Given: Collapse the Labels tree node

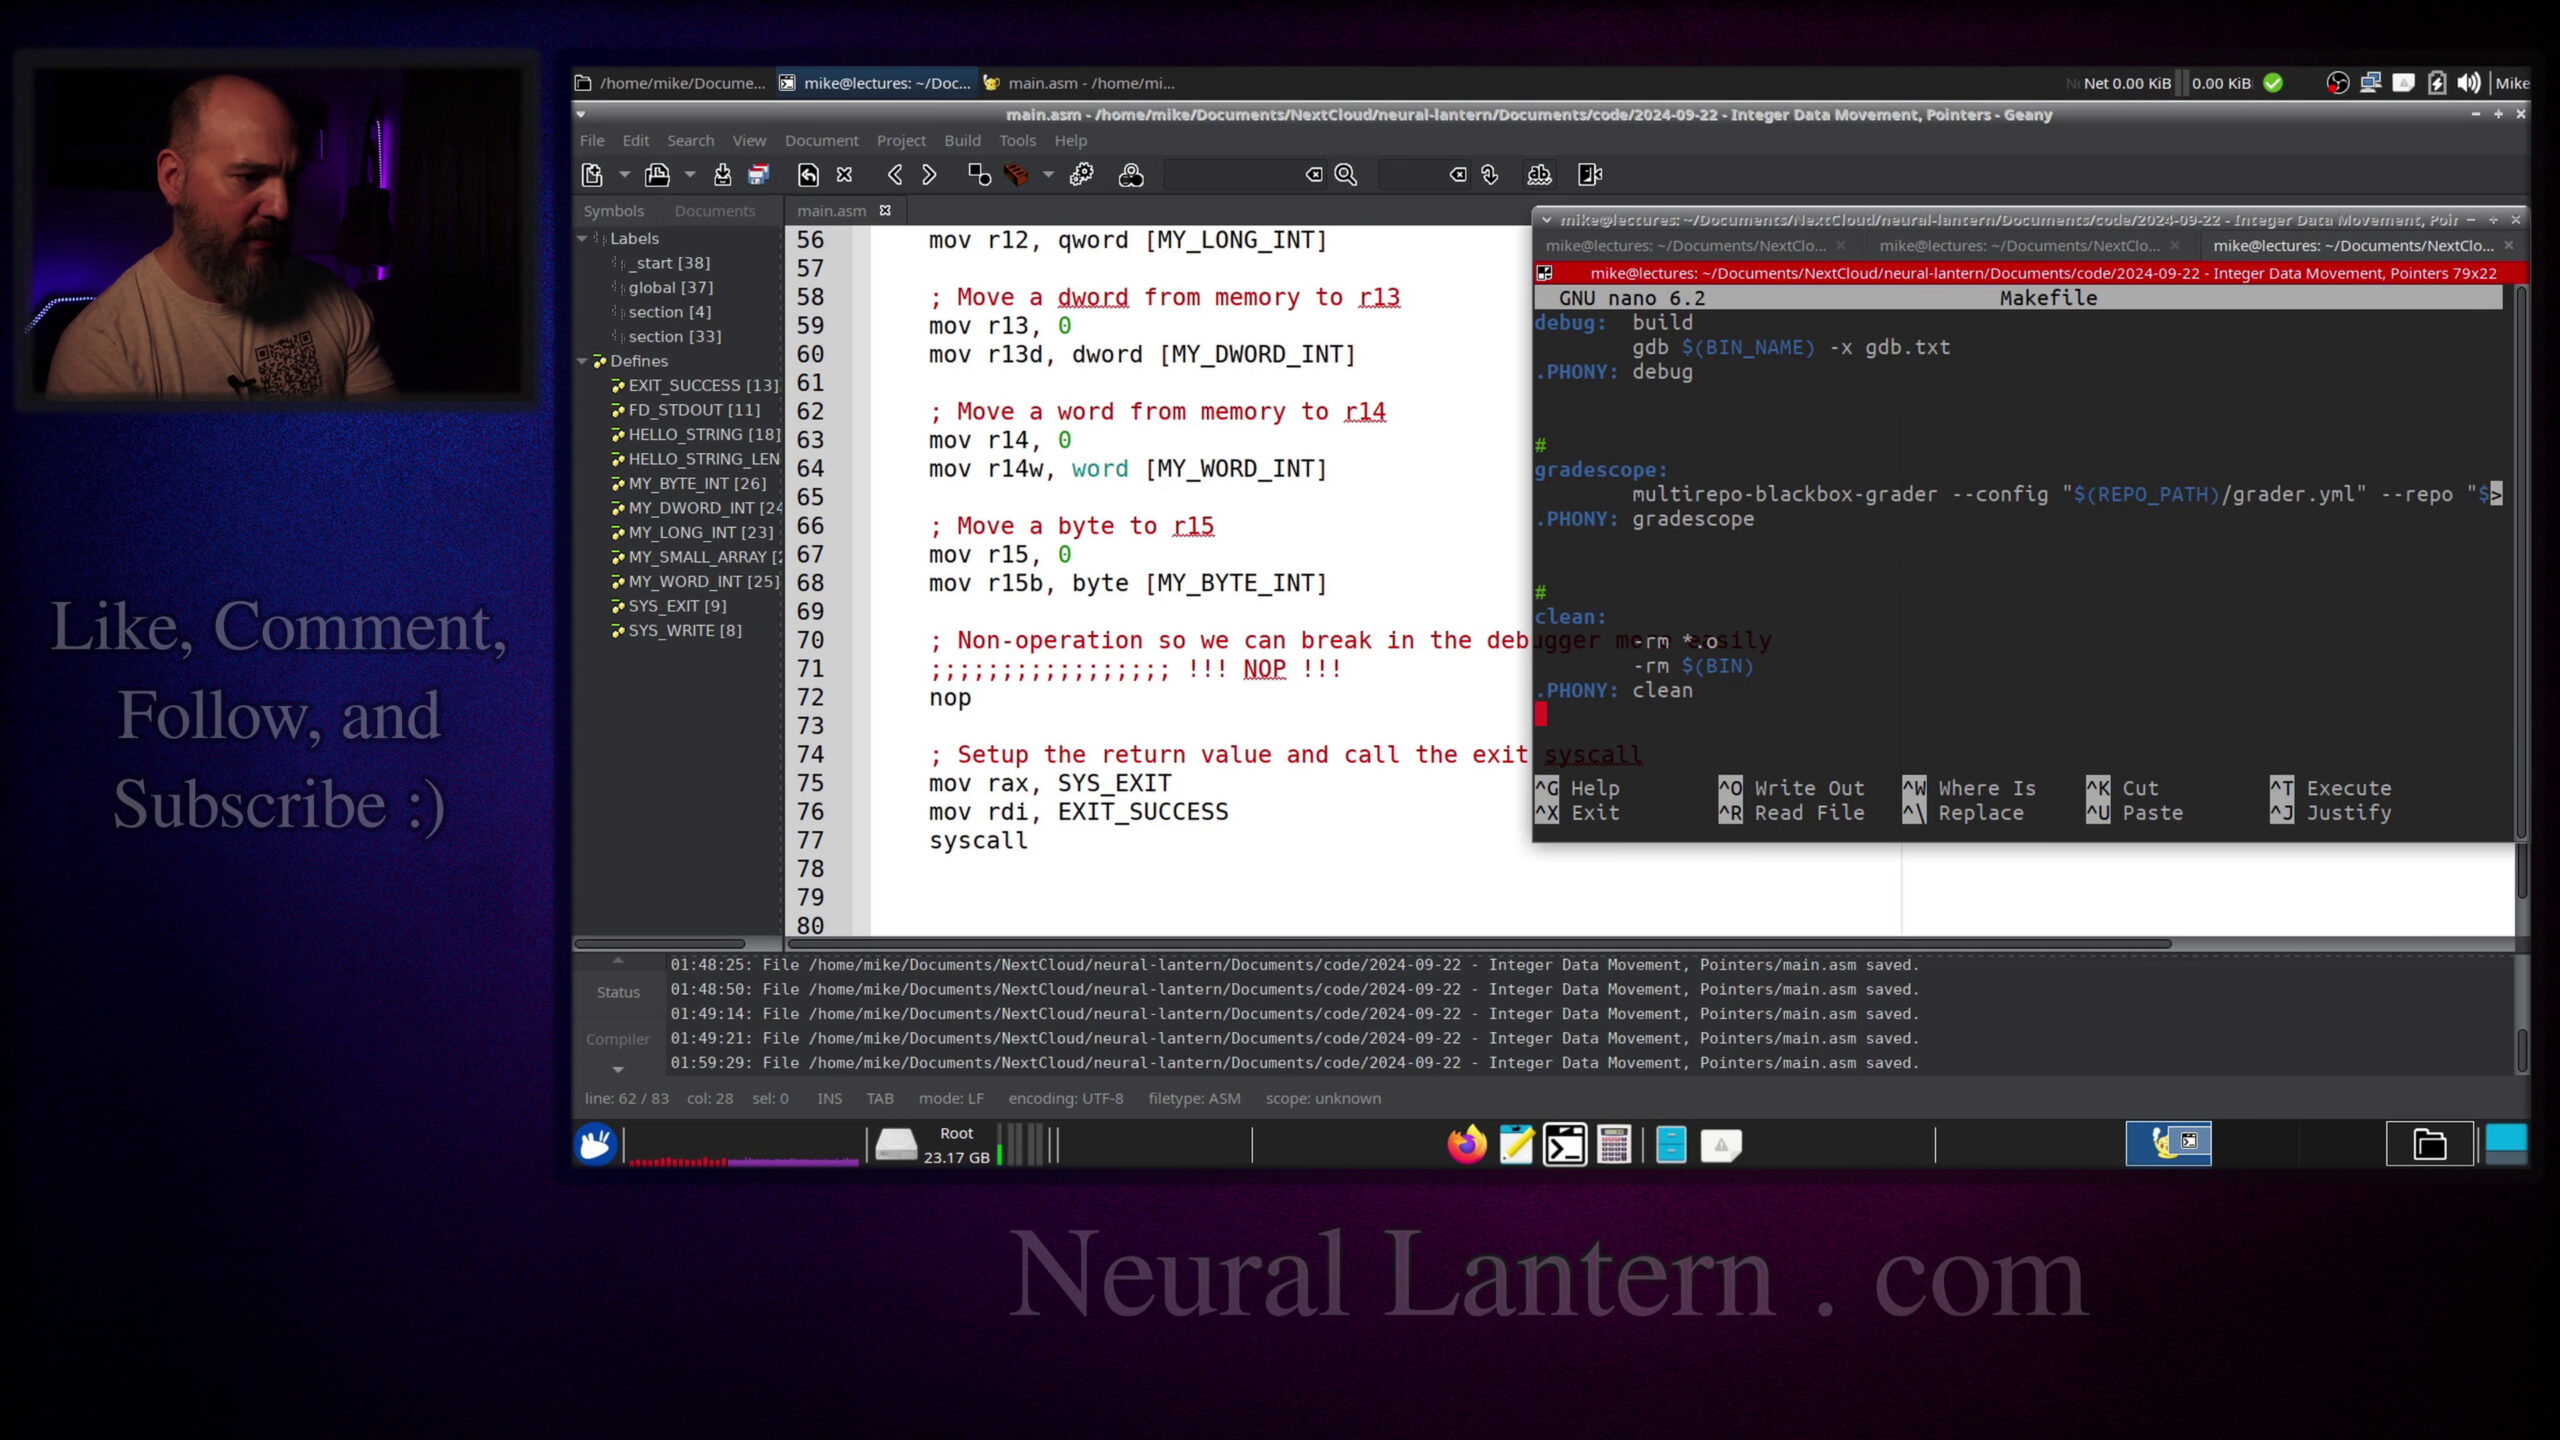Looking at the screenshot, I should pos(583,238).
